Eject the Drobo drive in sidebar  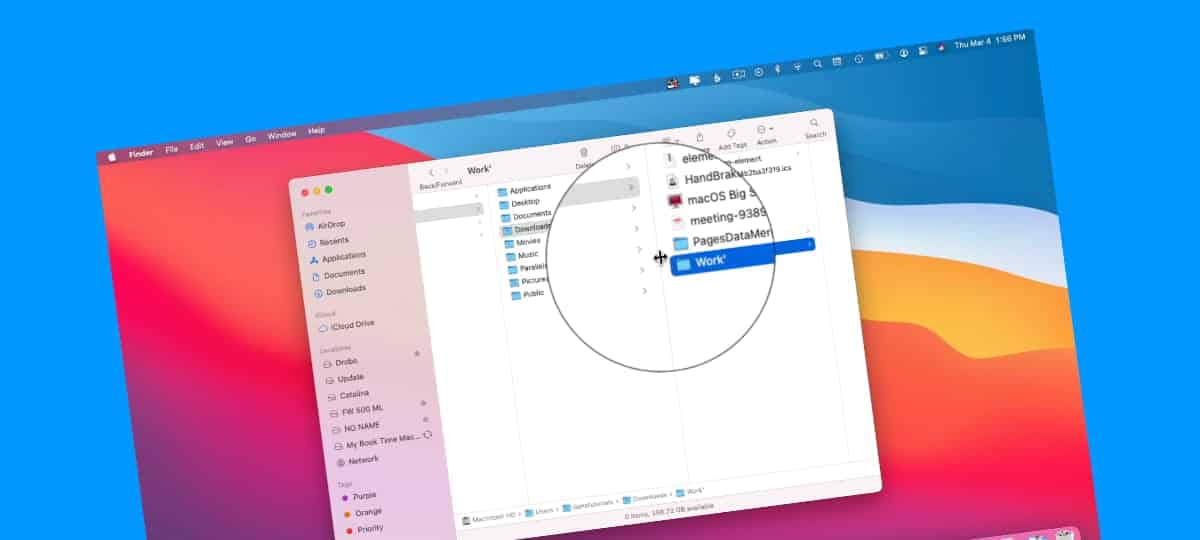(x=417, y=353)
